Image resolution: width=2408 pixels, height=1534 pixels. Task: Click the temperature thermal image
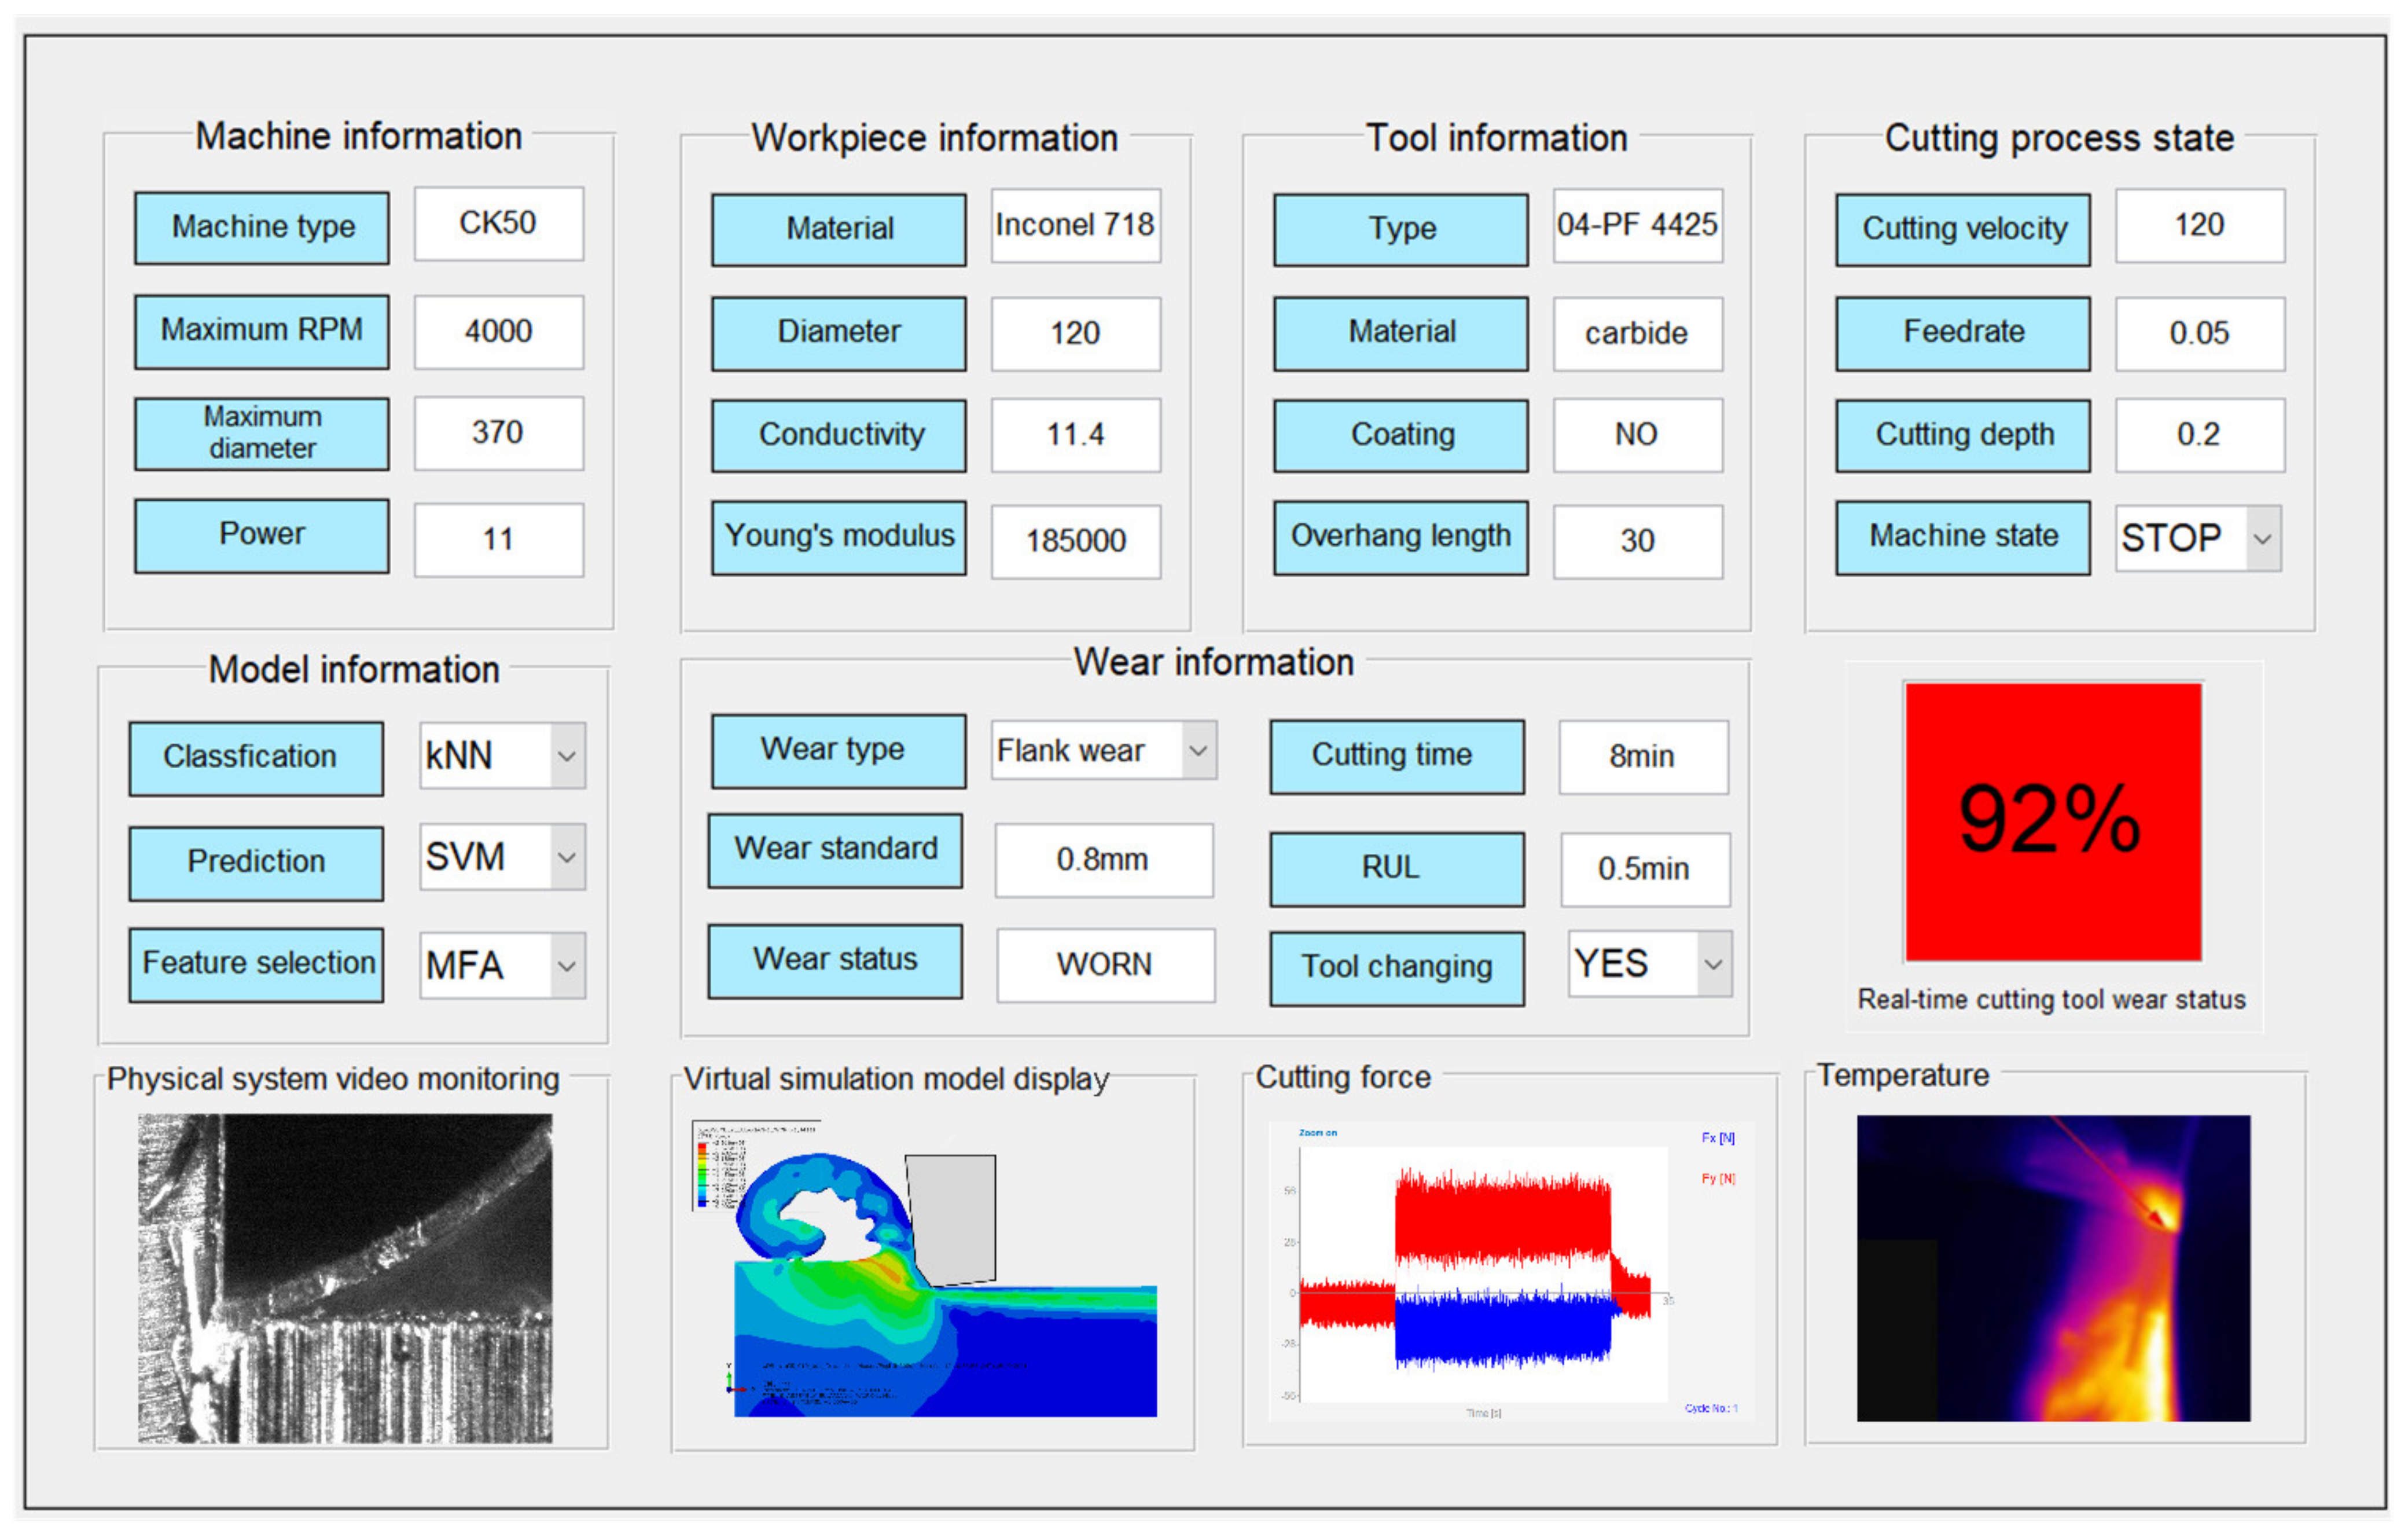[x=2053, y=1268]
